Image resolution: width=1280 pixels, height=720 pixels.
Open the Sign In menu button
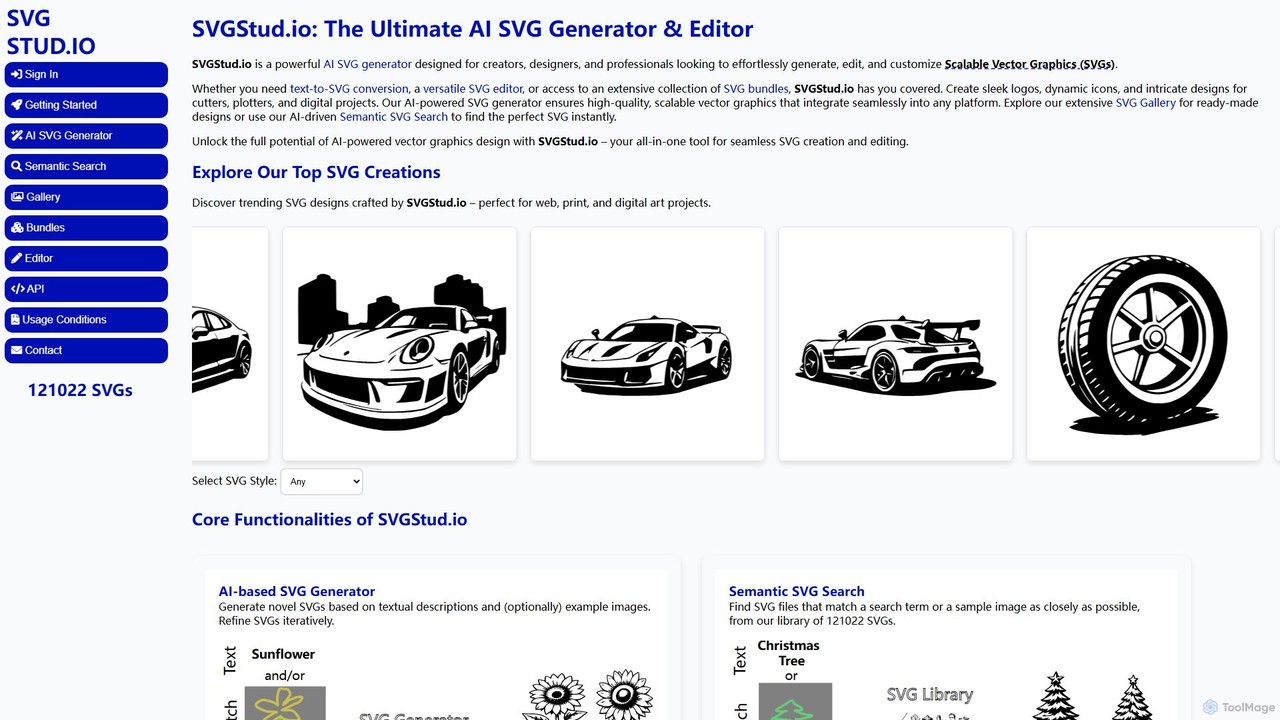tap(86, 74)
